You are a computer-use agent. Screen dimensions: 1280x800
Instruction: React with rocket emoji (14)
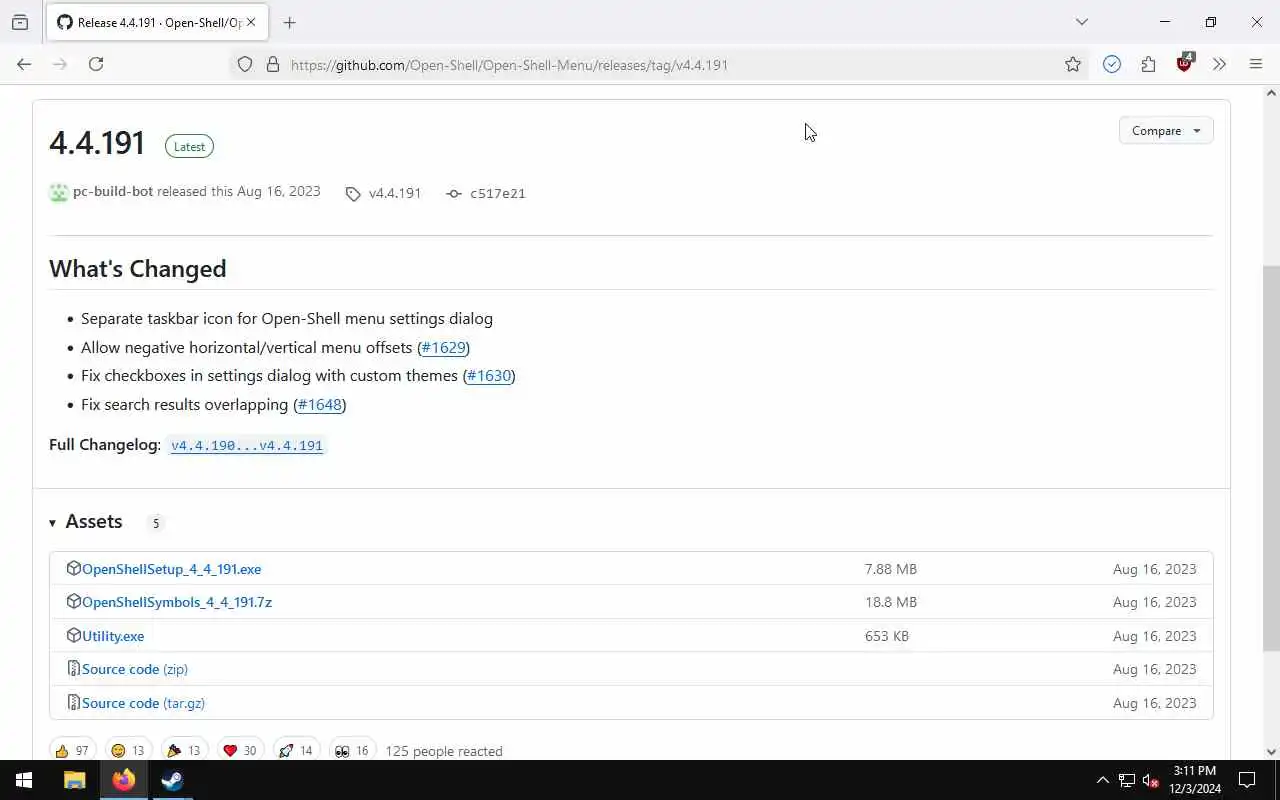(295, 750)
